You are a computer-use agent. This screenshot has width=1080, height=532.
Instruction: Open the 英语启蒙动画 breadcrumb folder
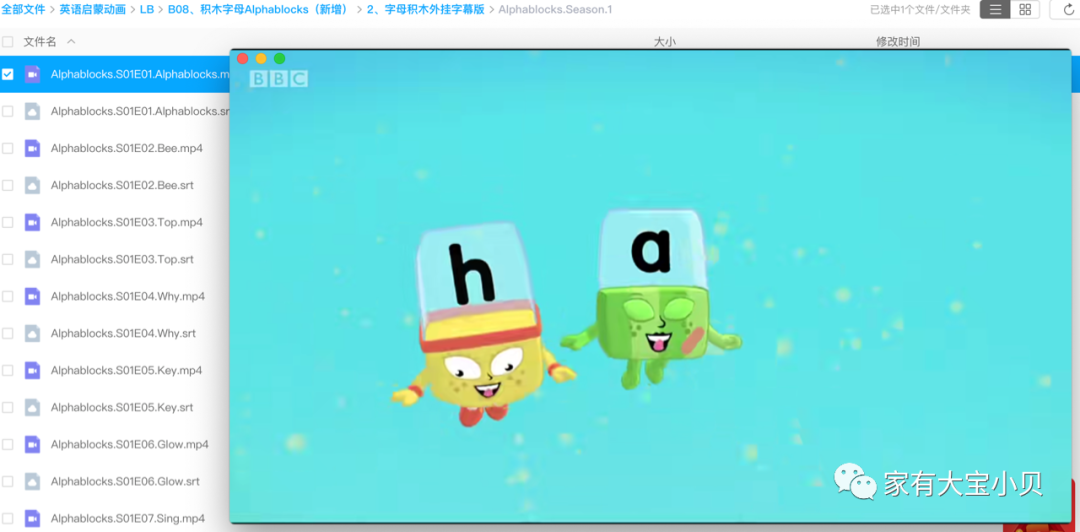click(92, 10)
